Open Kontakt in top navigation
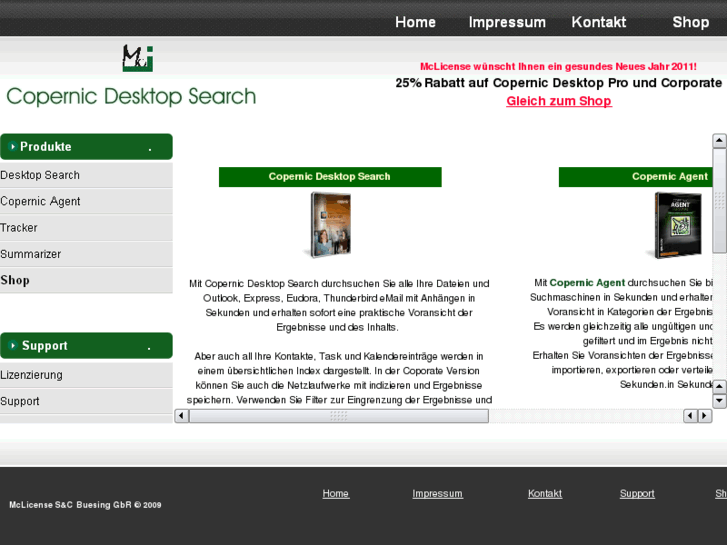Image resolution: width=727 pixels, height=545 pixels. [x=599, y=22]
